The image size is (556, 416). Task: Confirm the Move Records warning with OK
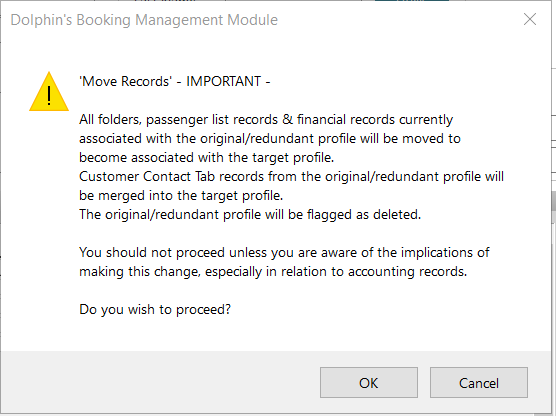click(369, 383)
